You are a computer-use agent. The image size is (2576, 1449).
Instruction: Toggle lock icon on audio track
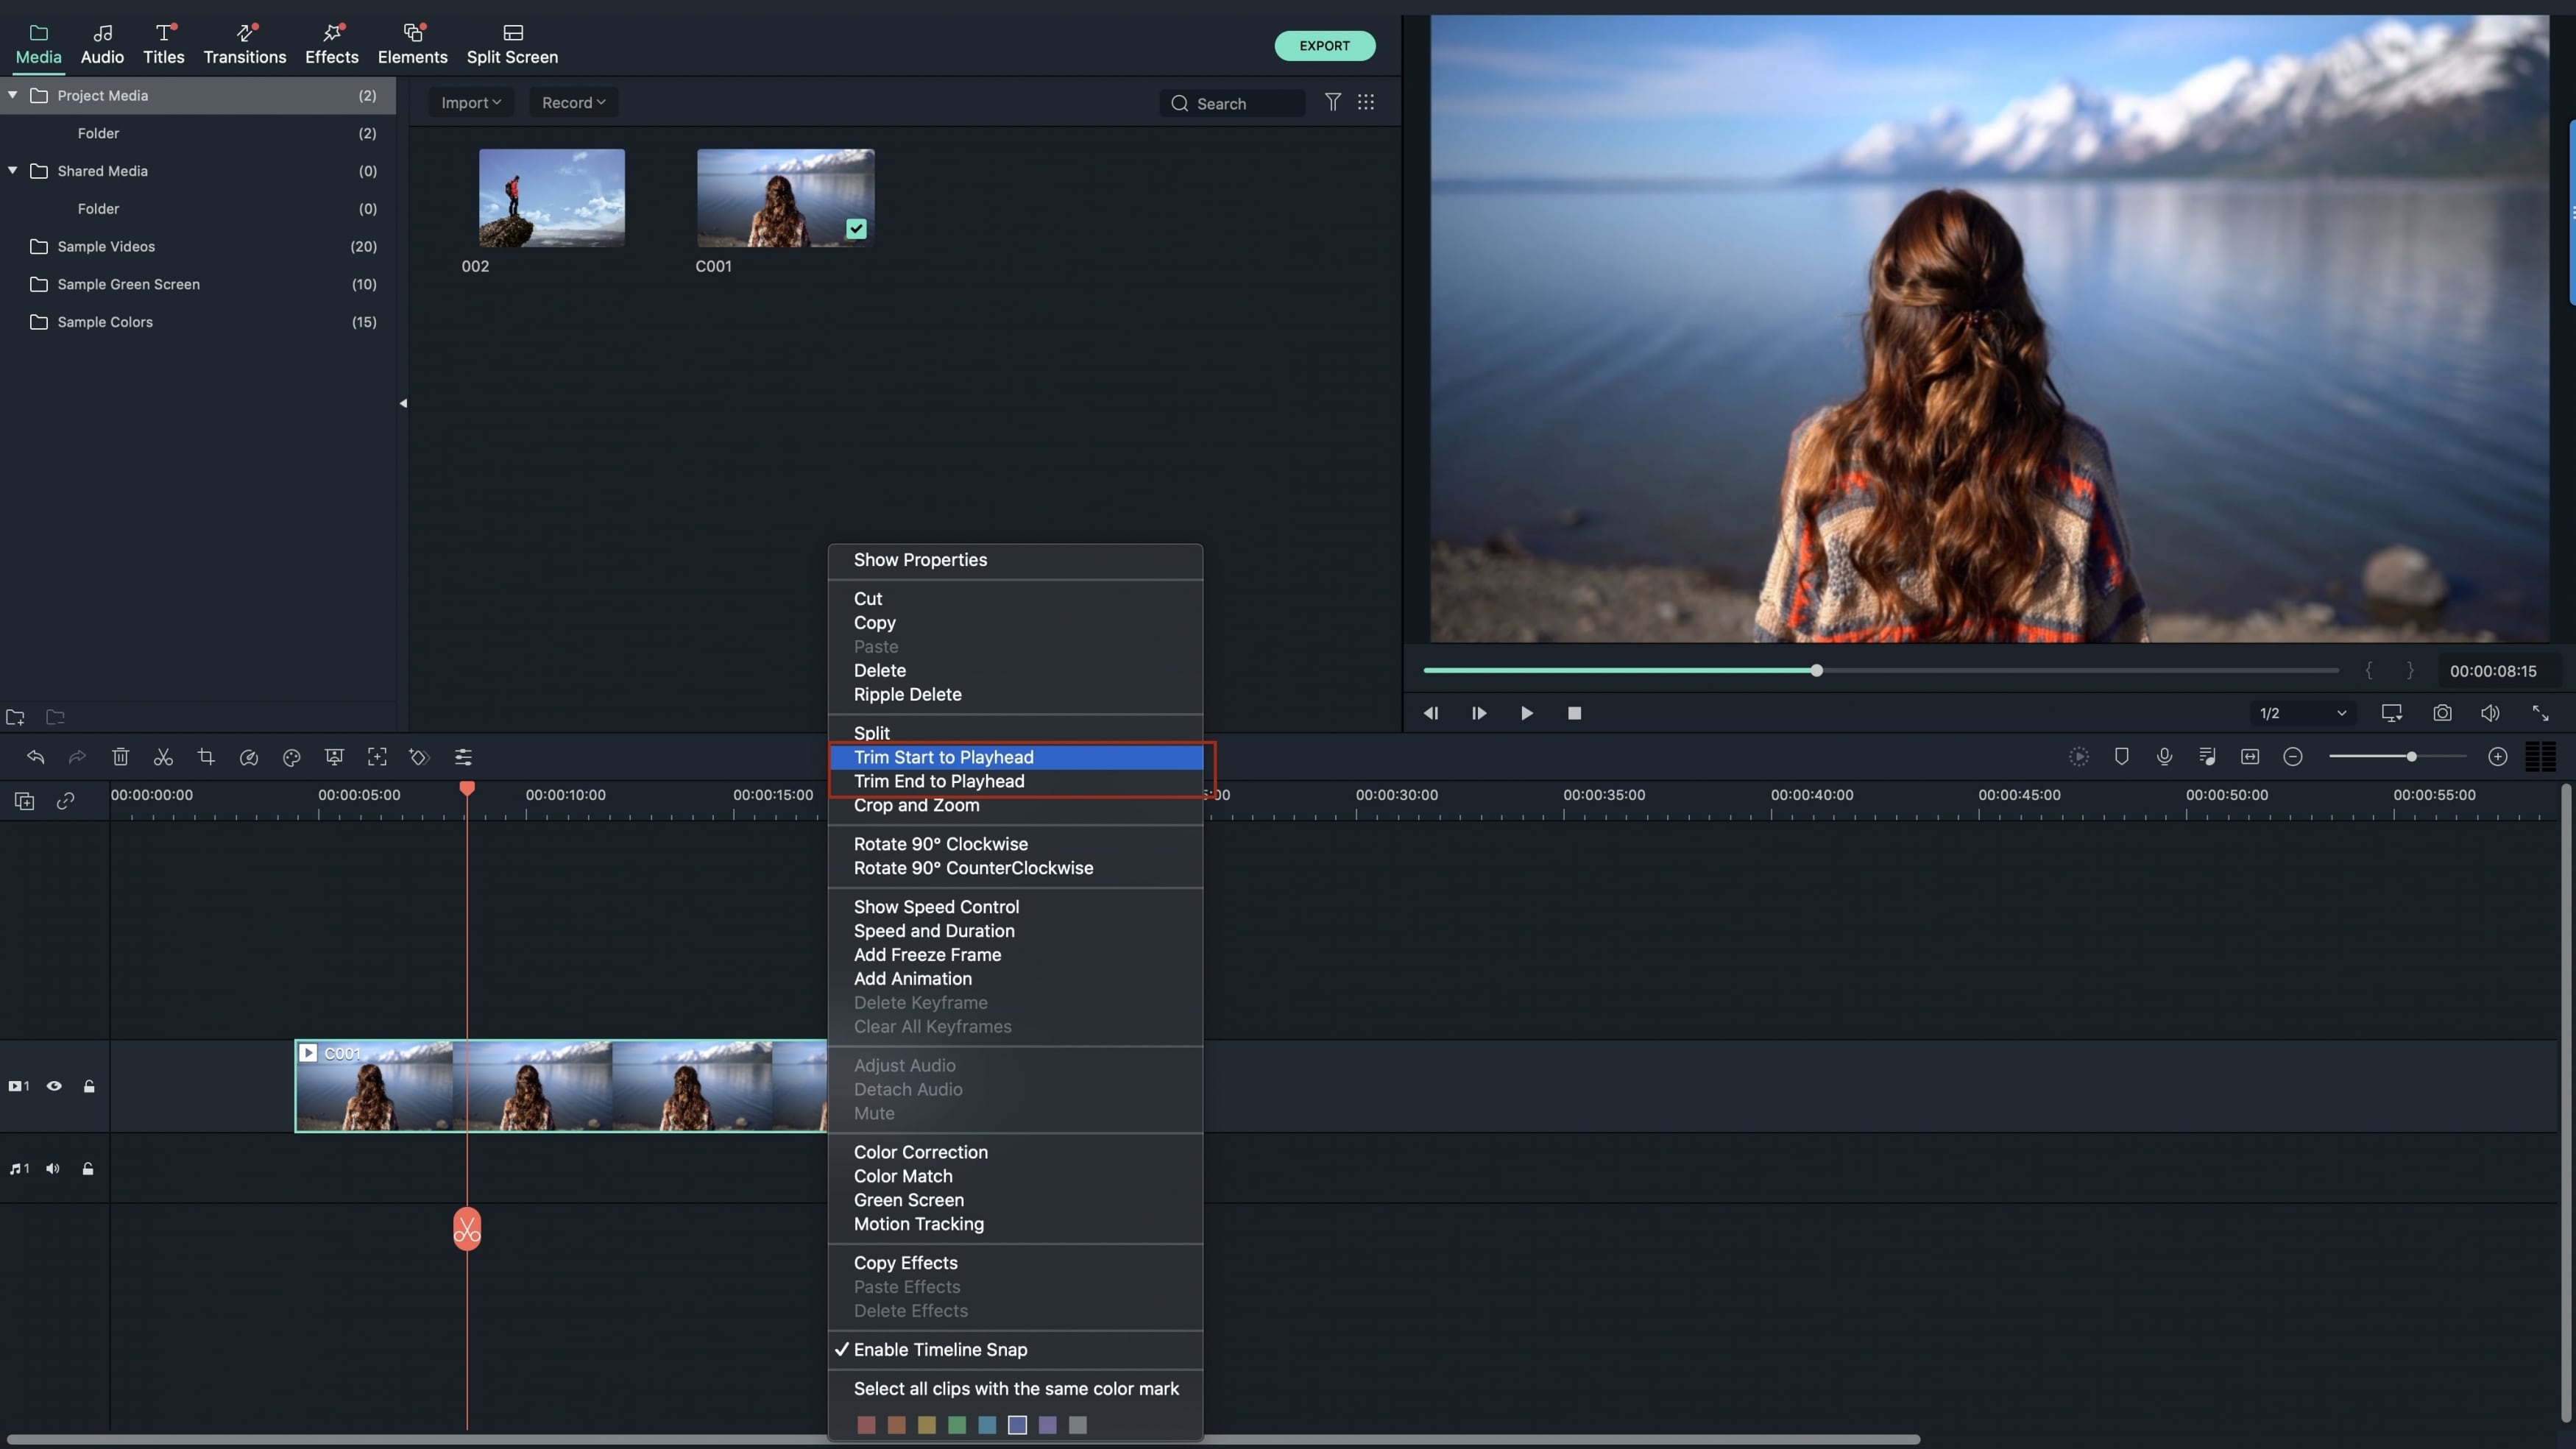pos(87,1168)
